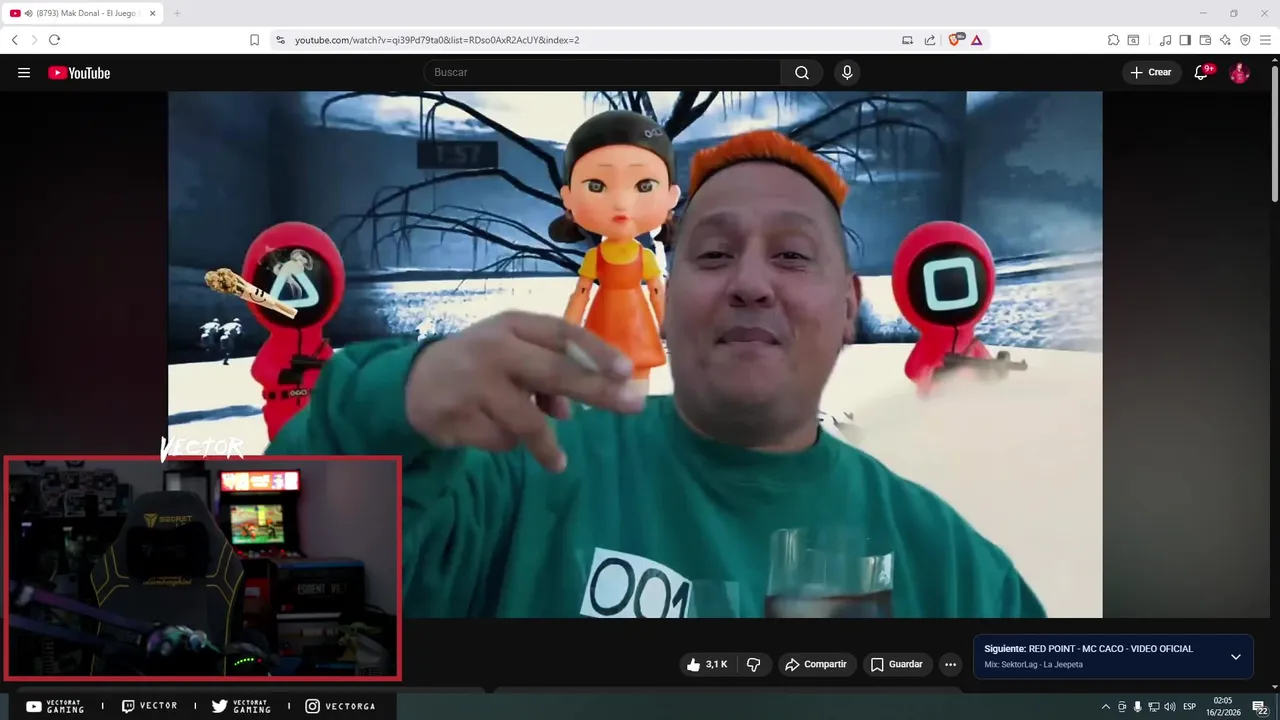1280x720 pixels.
Task: Open the three-dot more actions menu
Action: coord(950,664)
